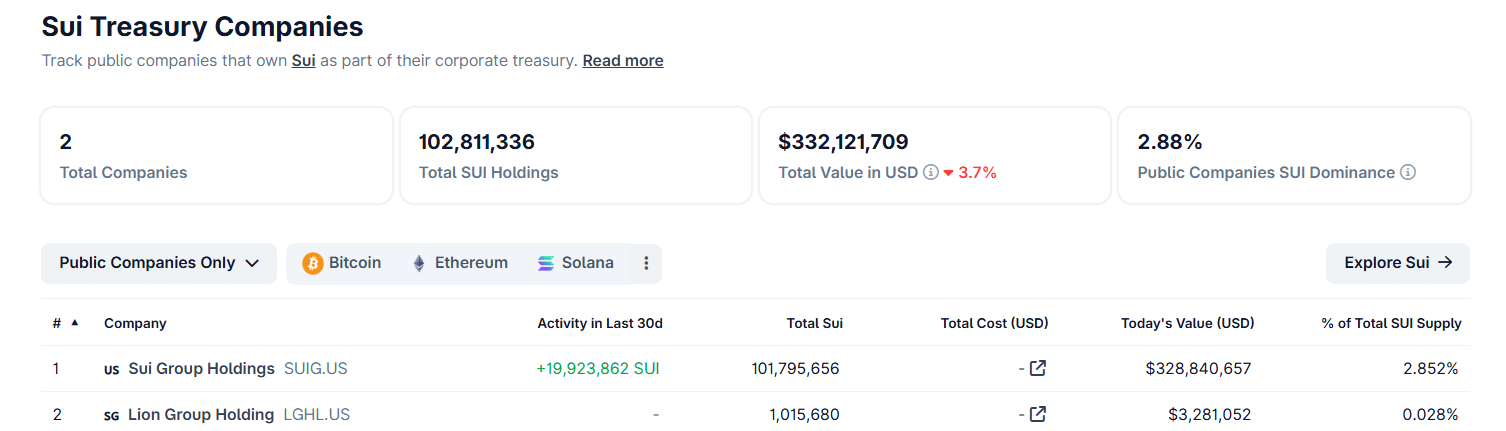Switch to the Solana treasury tab

(587, 263)
